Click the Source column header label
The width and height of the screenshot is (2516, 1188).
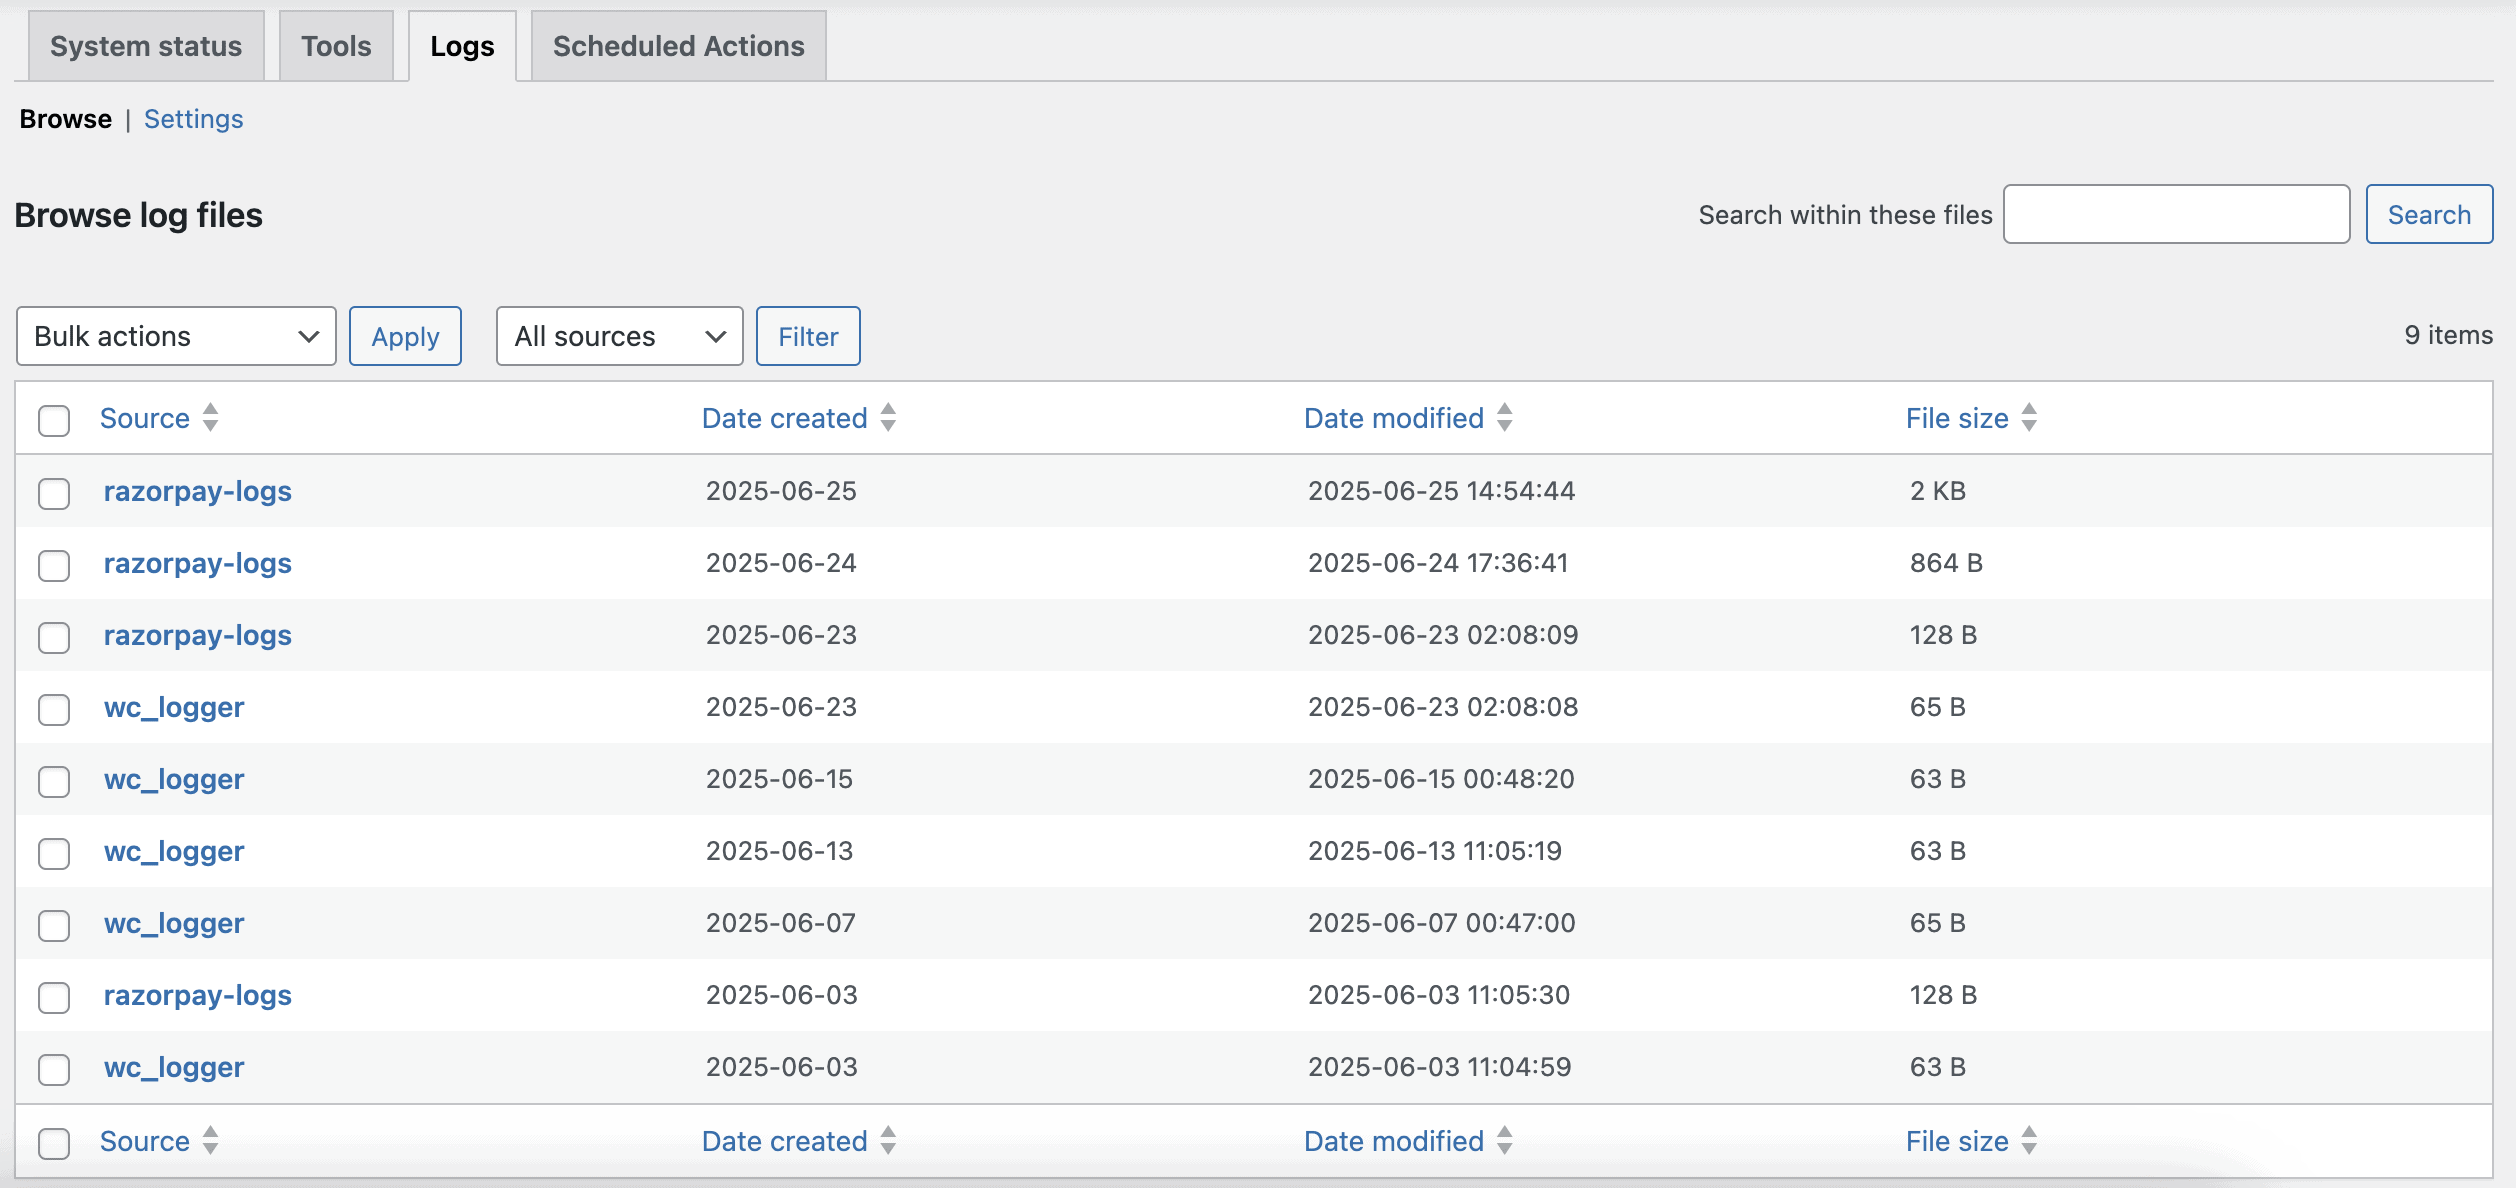click(145, 418)
